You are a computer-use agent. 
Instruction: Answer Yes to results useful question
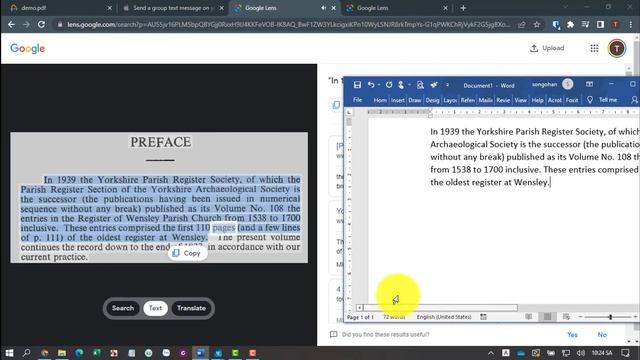point(572,335)
